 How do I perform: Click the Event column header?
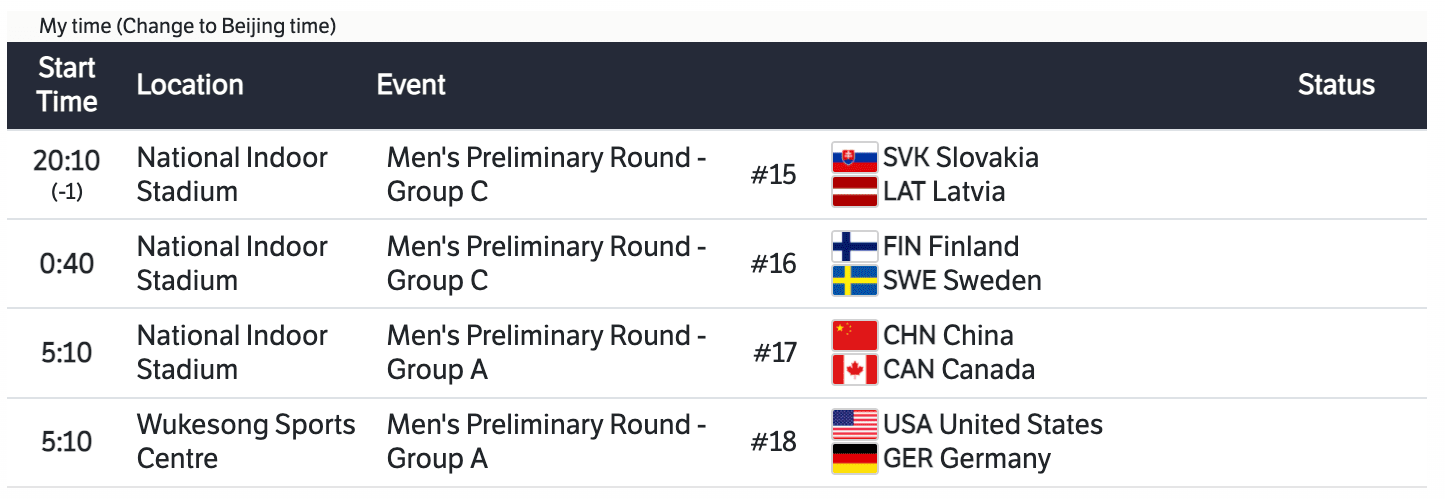click(411, 85)
